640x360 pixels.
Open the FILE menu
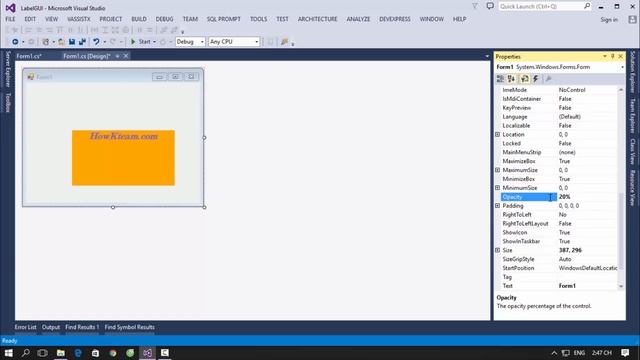pos(10,19)
